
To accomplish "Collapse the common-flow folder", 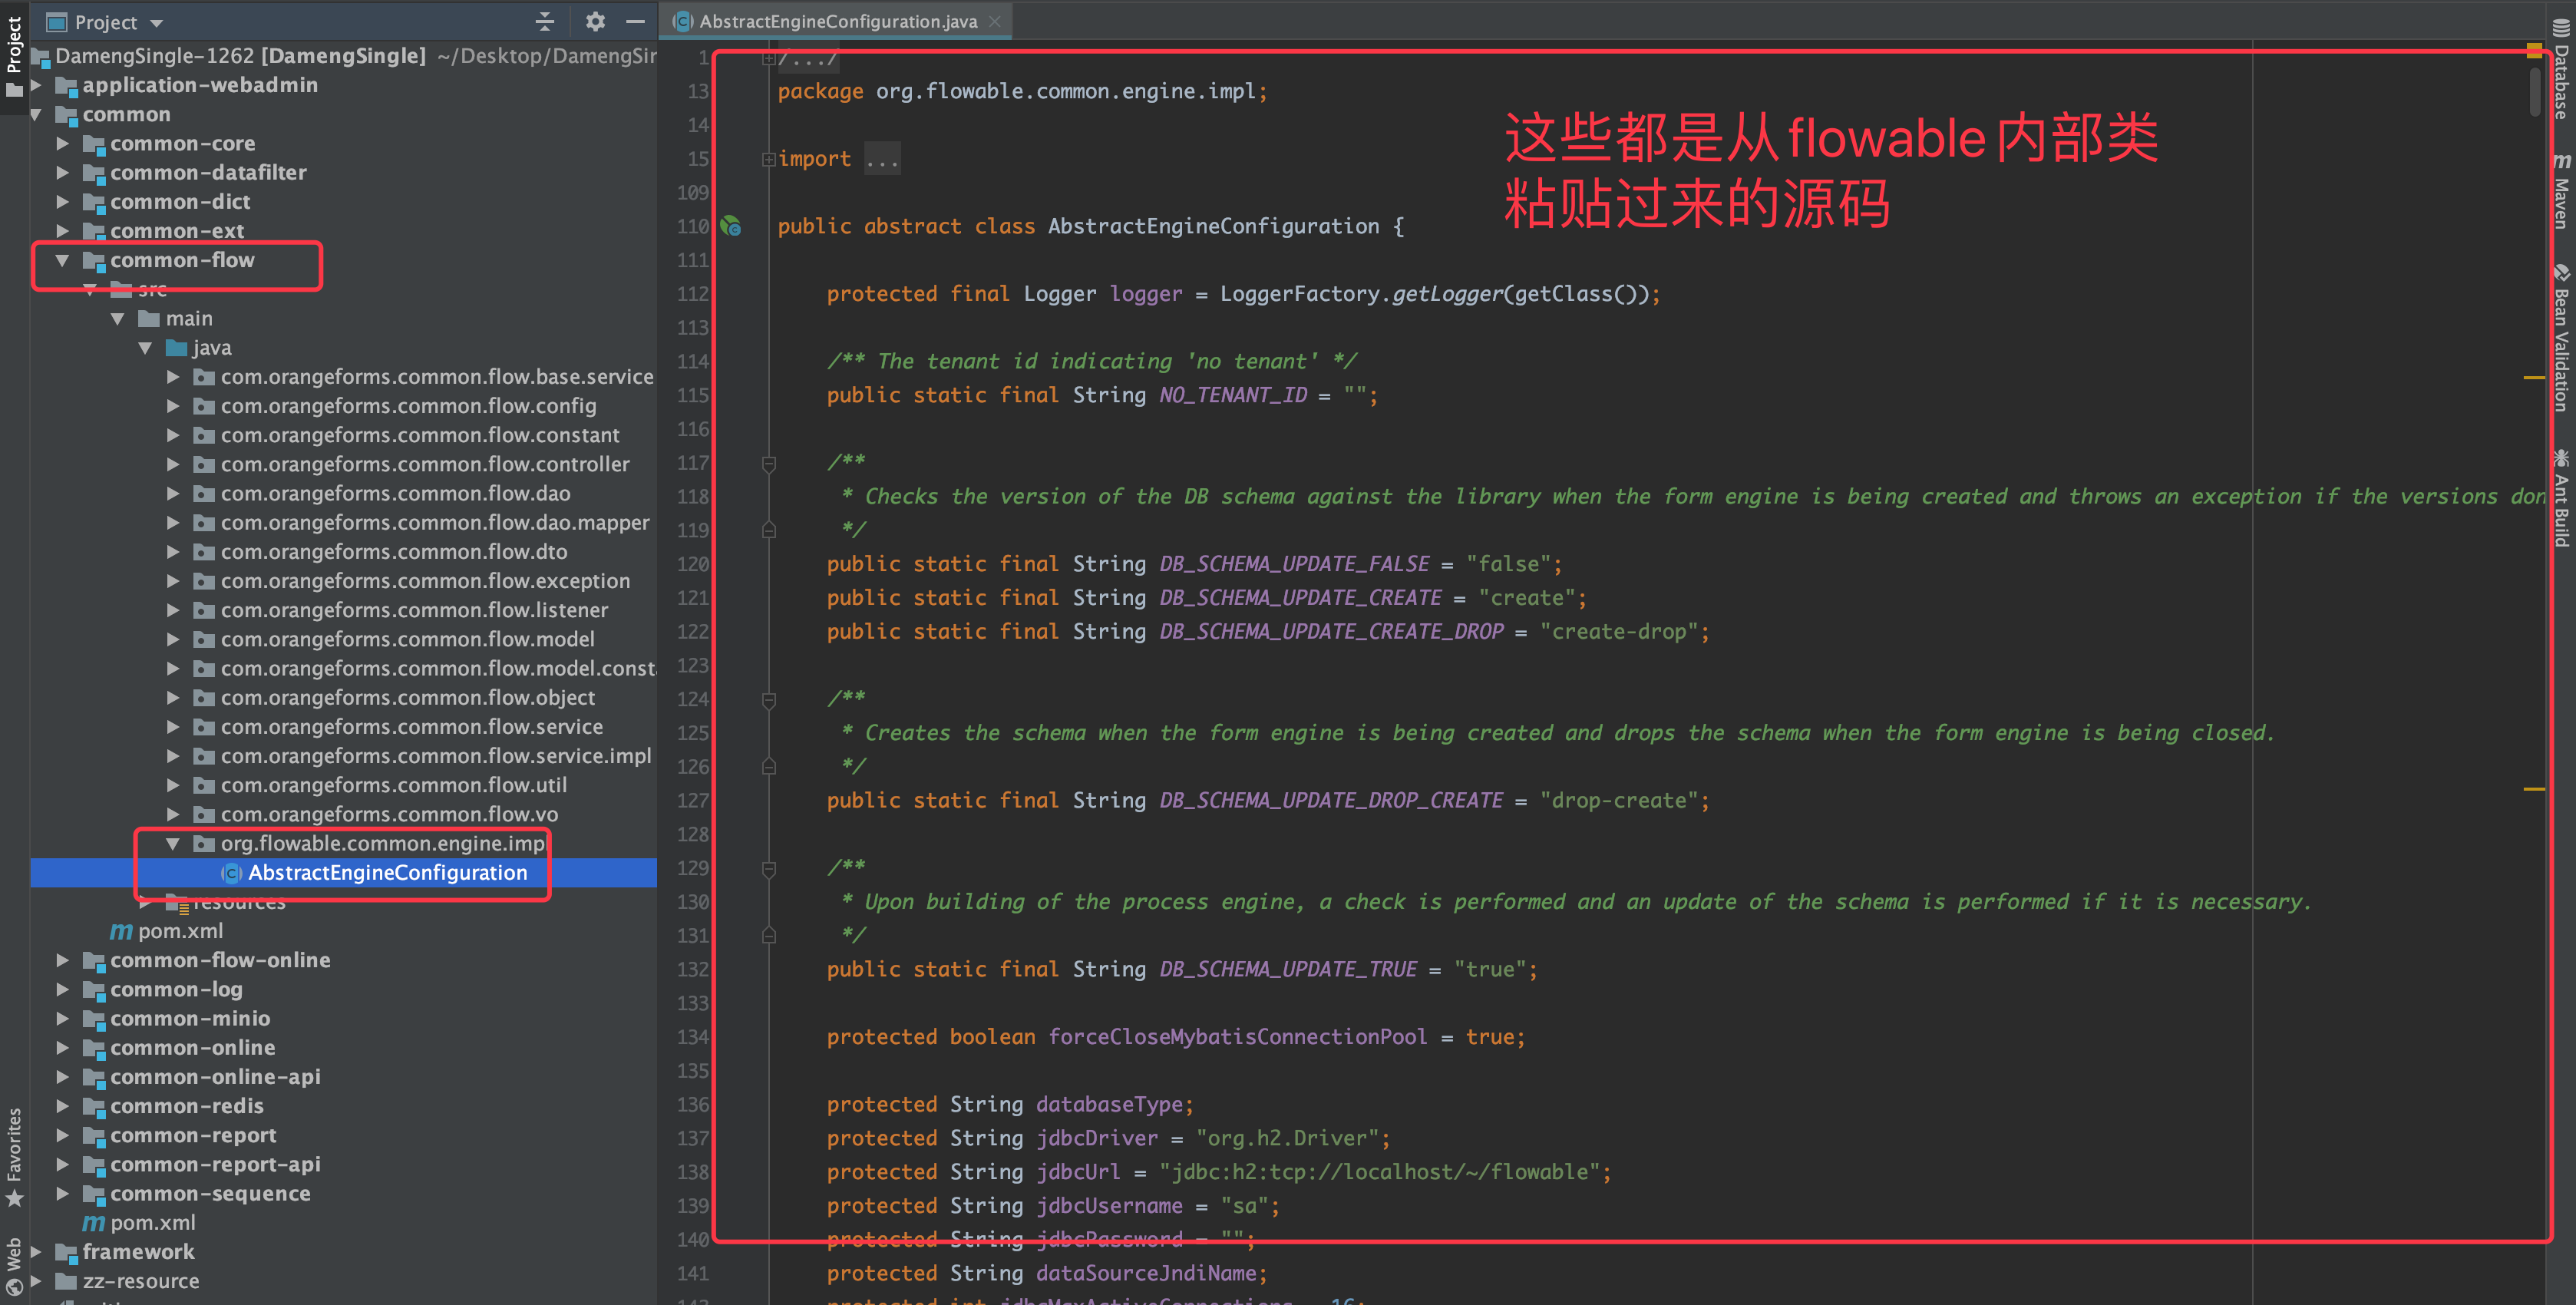I will [62, 260].
